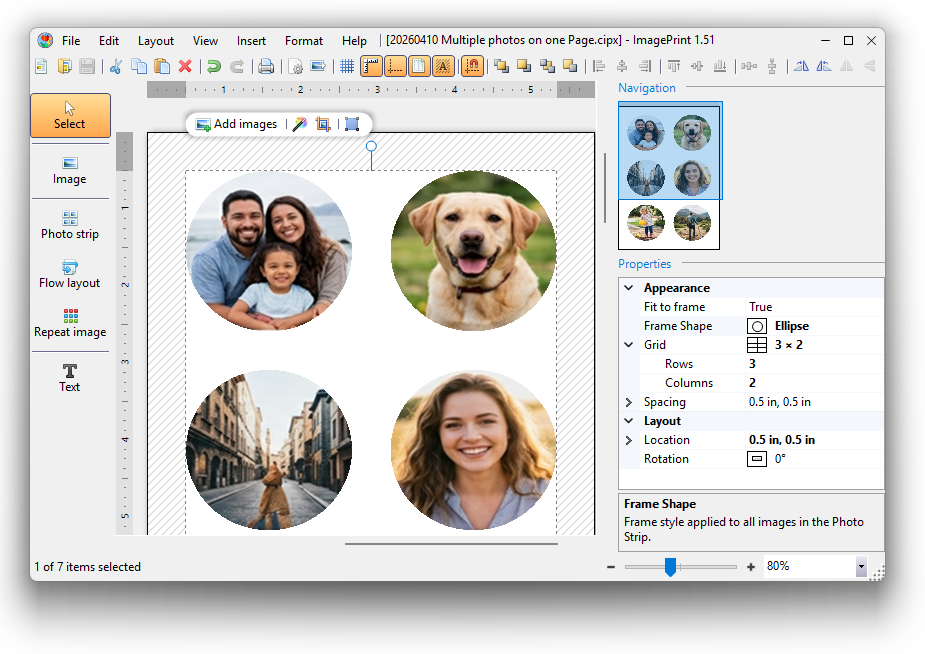Image resolution: width=925 pixels, height=654 pixels.
Task: Click the zoom slider handle
Action: [x=670, y=567]
